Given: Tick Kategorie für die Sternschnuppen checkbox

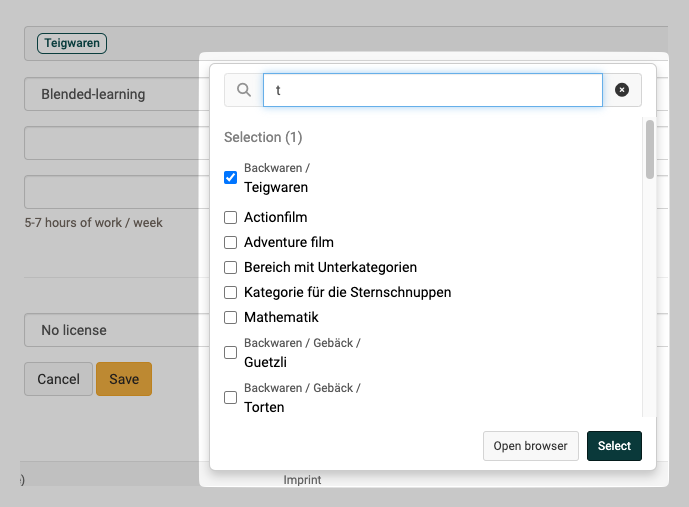Looking at the screenshot, I should click(230, 293).
